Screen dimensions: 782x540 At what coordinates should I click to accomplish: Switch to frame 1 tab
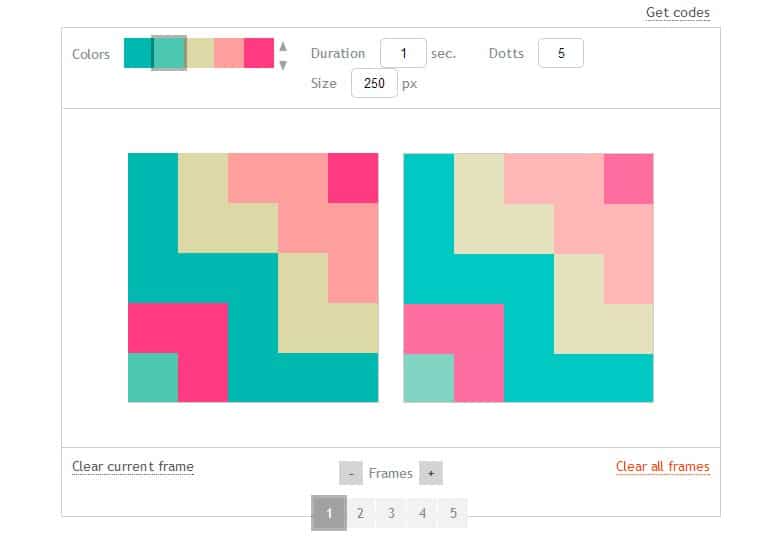click(x=329, y=513)
